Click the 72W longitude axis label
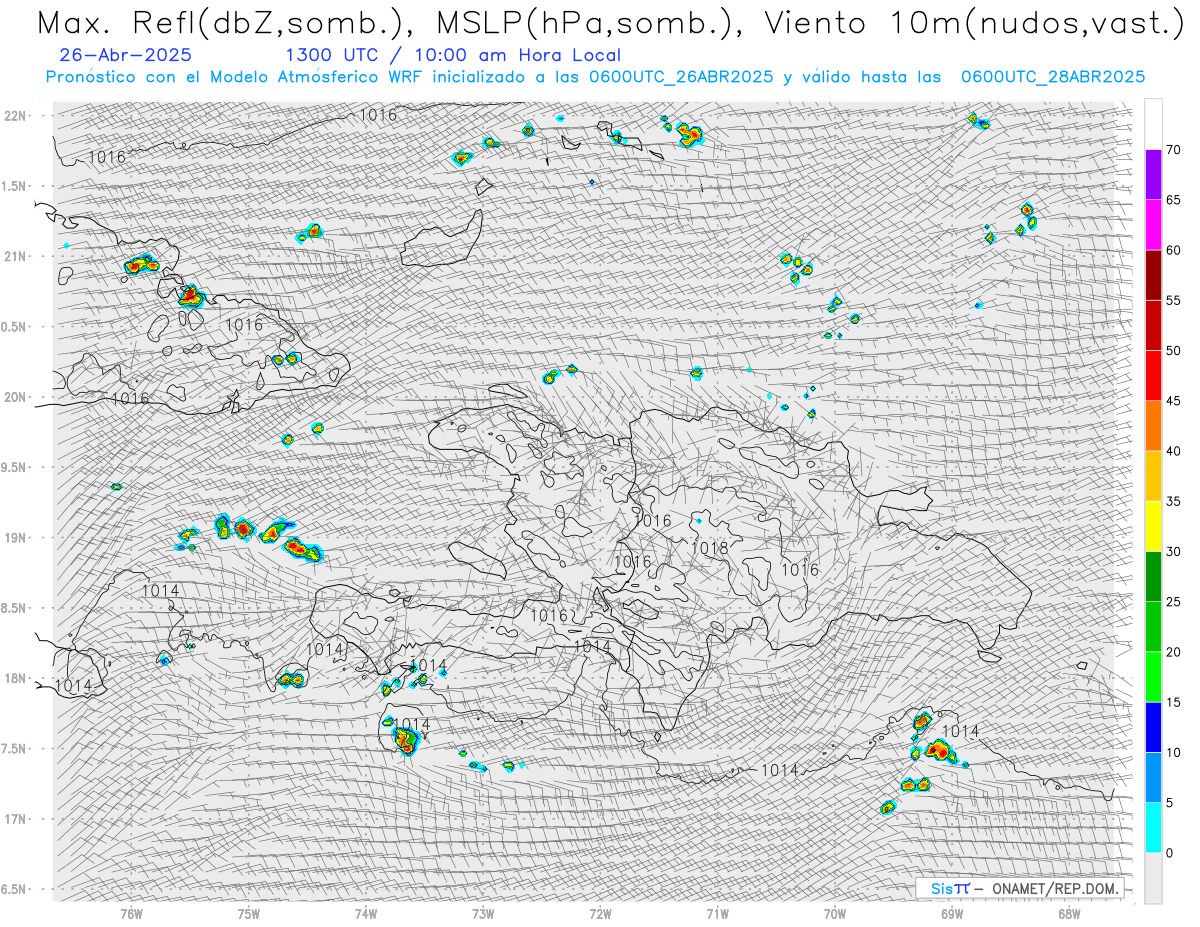 600,913
